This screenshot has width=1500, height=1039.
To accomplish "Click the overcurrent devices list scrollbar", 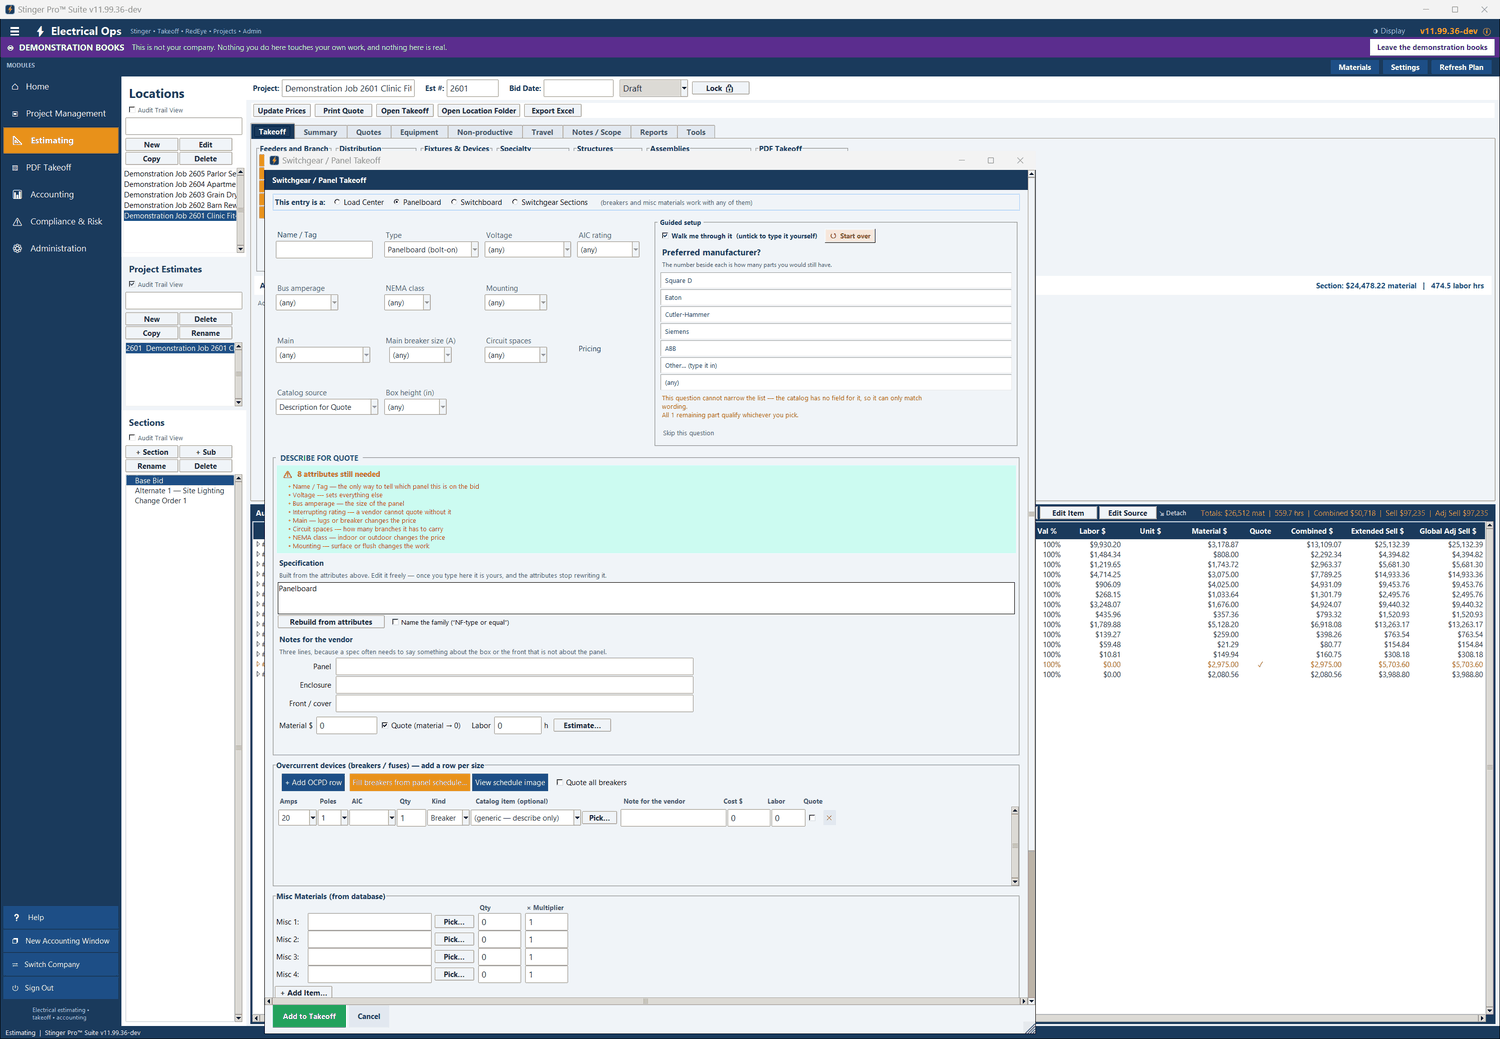I will 1015,846.
